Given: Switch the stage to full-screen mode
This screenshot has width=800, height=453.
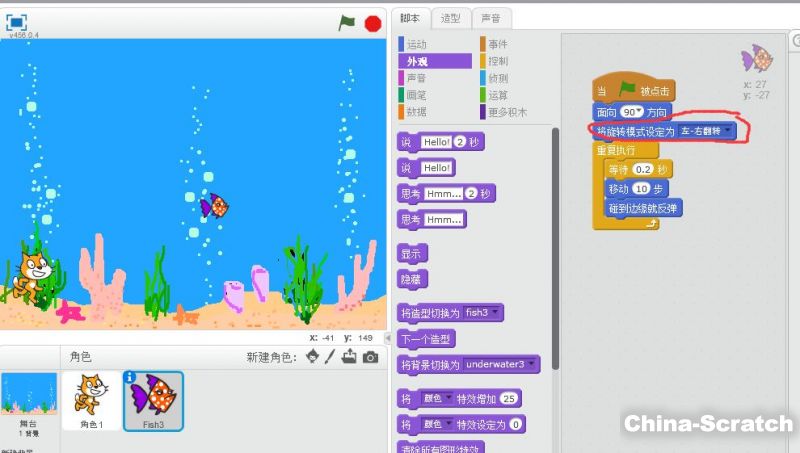Looking at the screenshot, I should coord(17,22).
